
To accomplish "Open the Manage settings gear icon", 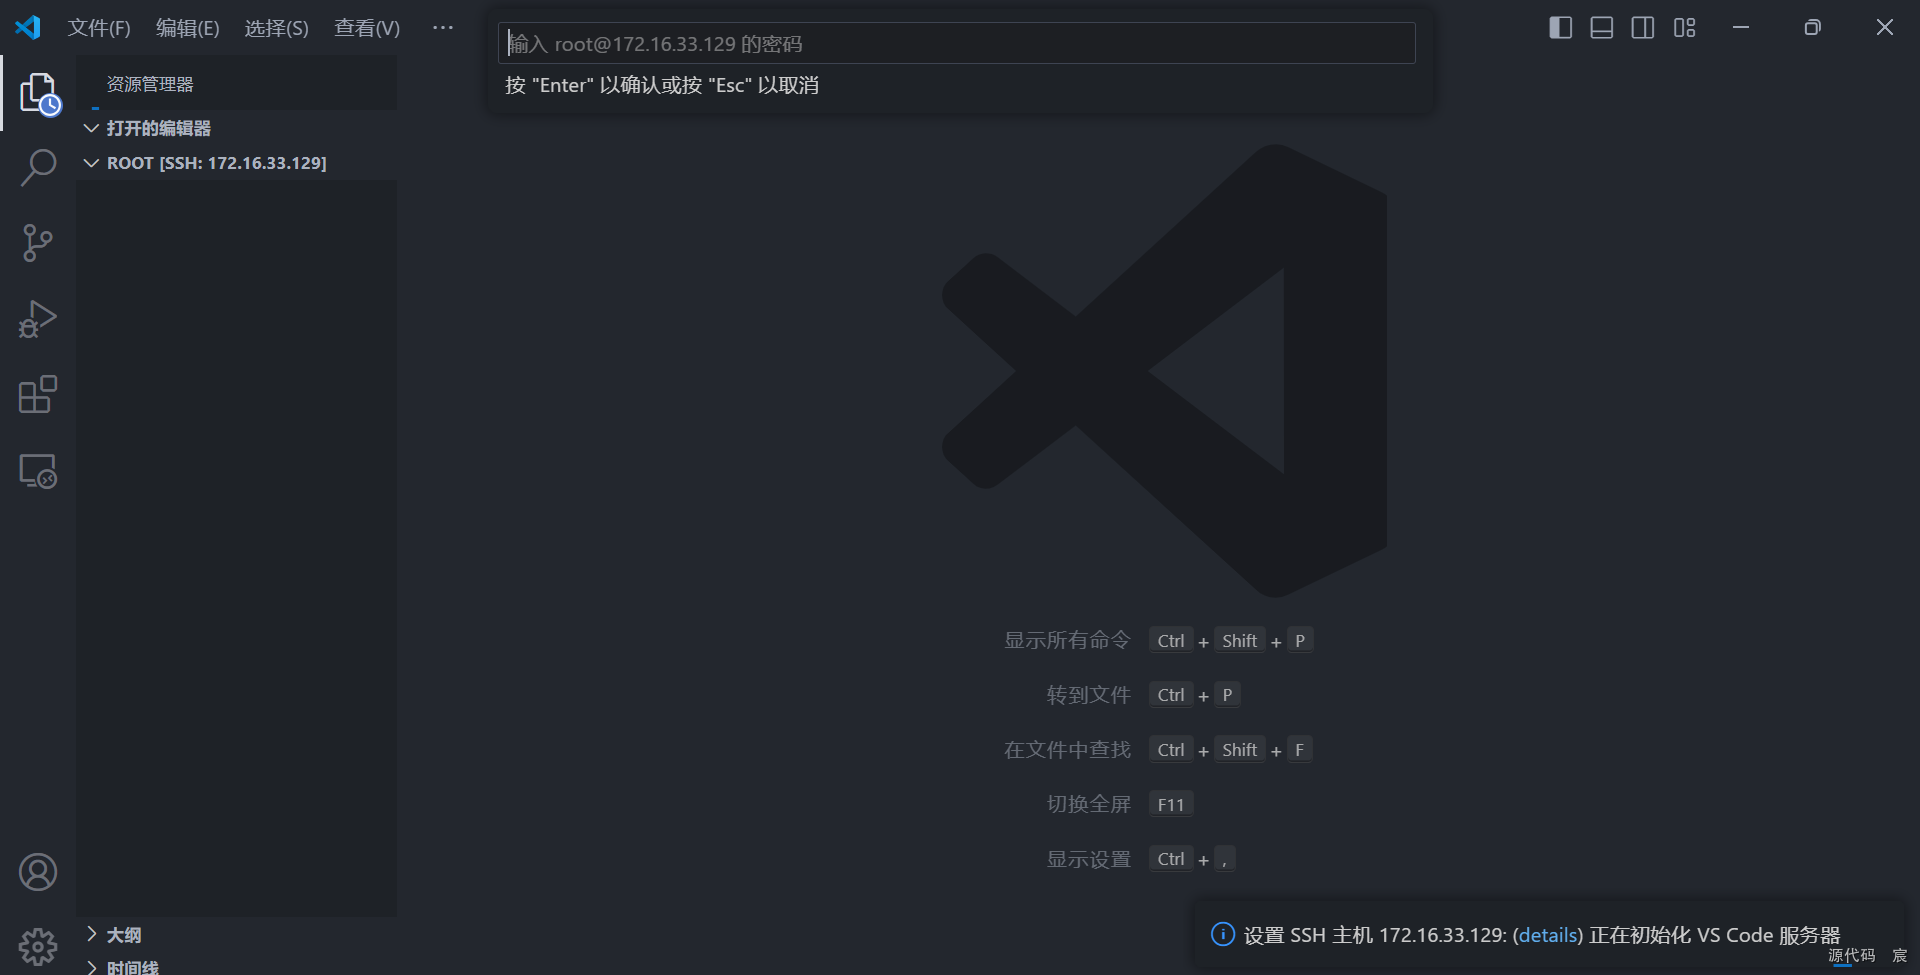I will pos(38,946).
